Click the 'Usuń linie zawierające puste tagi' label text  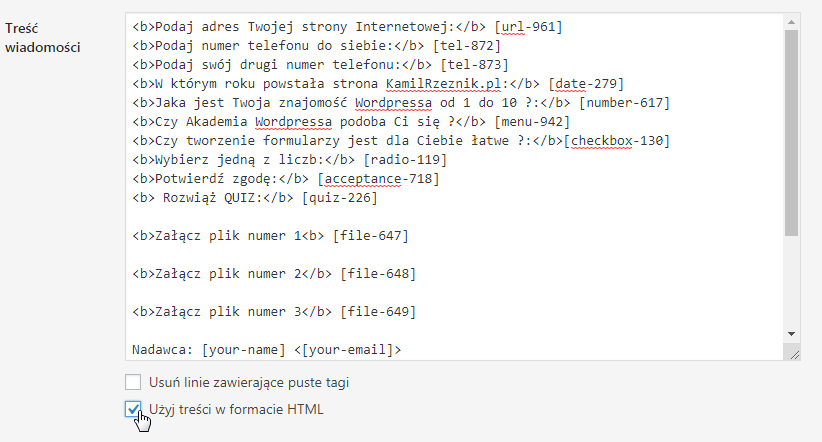[x=249, y=383]
